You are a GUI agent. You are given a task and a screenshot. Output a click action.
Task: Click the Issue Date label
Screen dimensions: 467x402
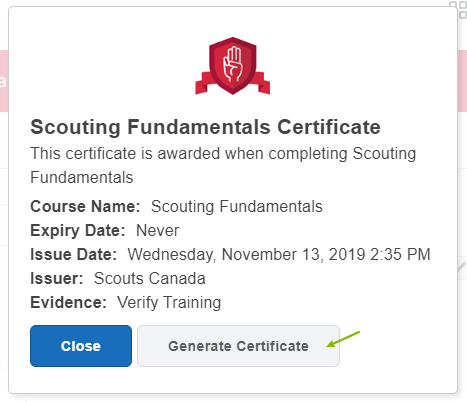coord(74,254)
